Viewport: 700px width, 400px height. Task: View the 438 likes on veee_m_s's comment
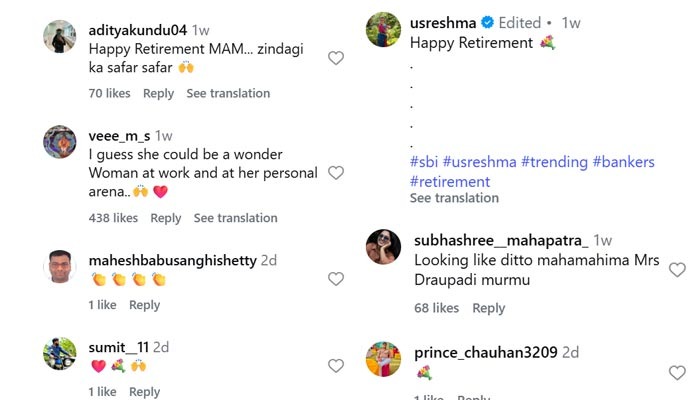click(113, 218)
